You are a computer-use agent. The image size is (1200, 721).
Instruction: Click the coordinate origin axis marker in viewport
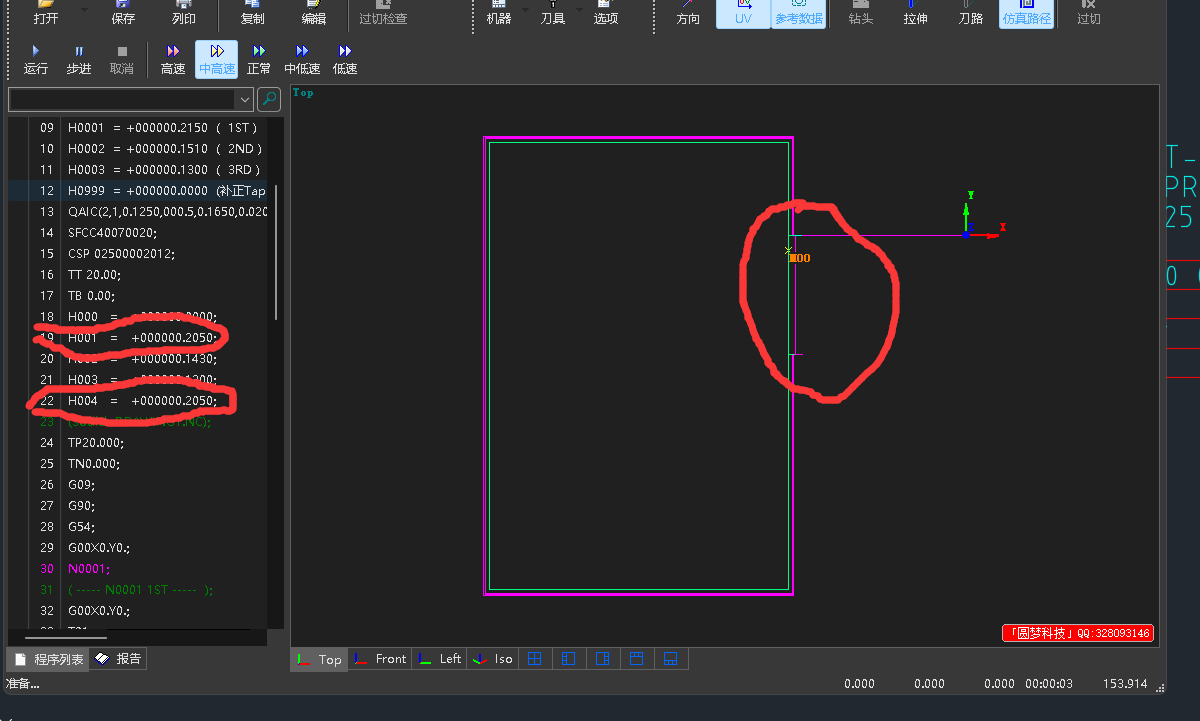tap(967, 234)
